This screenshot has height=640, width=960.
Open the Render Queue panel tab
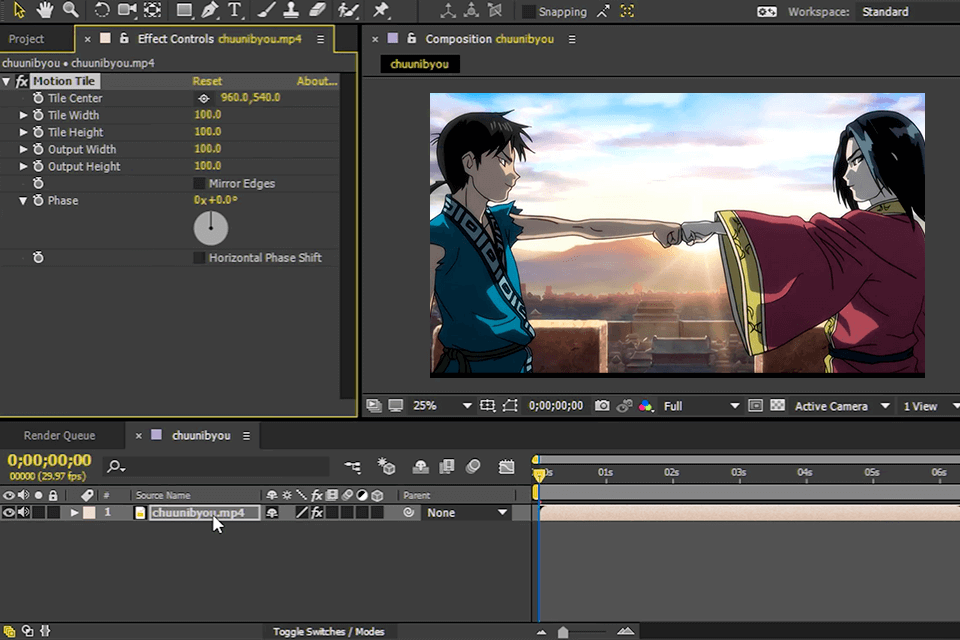(x=60, y=435)
